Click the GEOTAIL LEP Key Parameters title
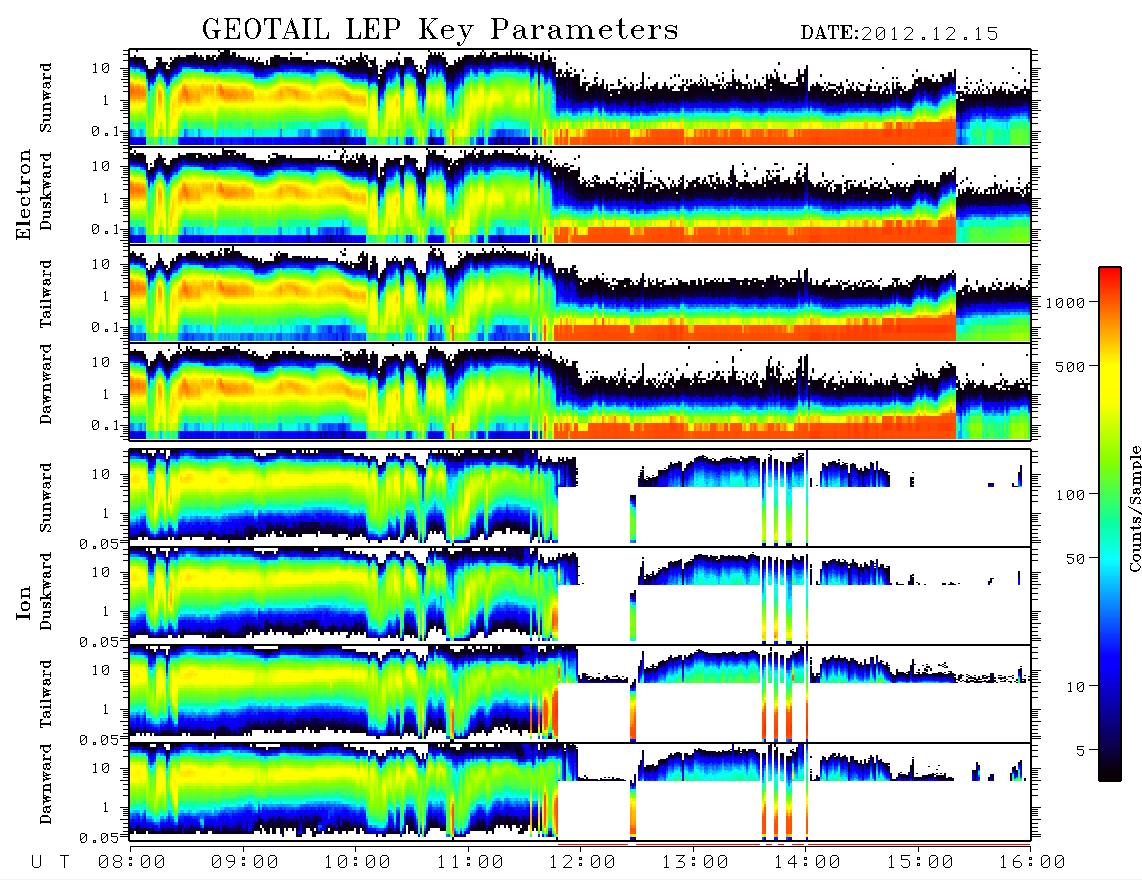The width and height of the screenshot is (1142, 880). click(x=440, y=30)
